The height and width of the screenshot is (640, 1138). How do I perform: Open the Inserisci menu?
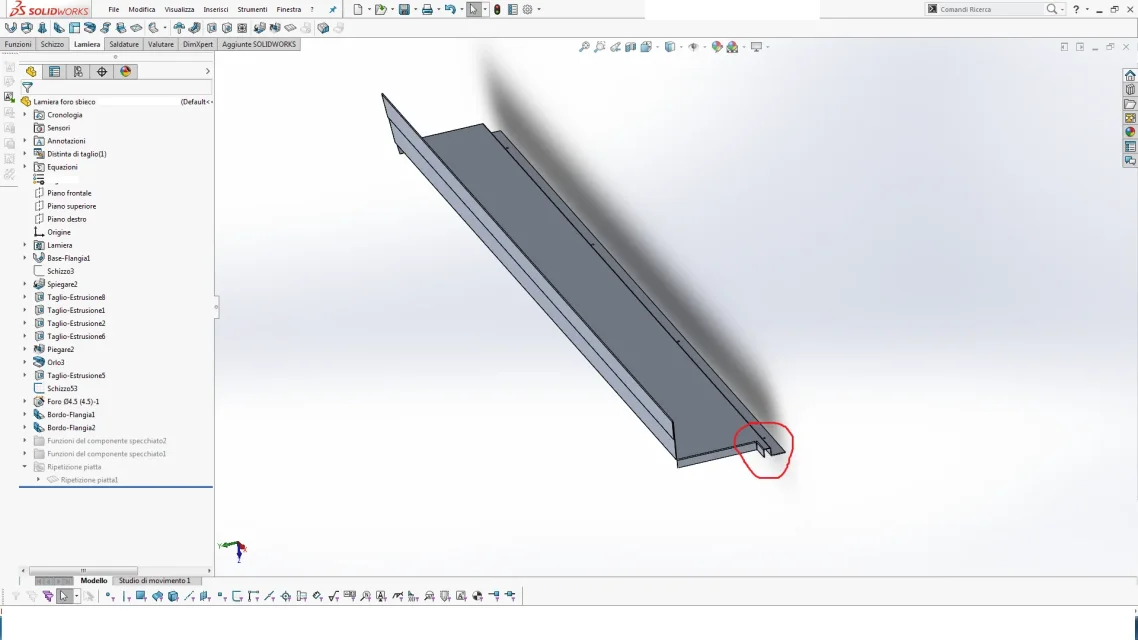tap(216, 9)
